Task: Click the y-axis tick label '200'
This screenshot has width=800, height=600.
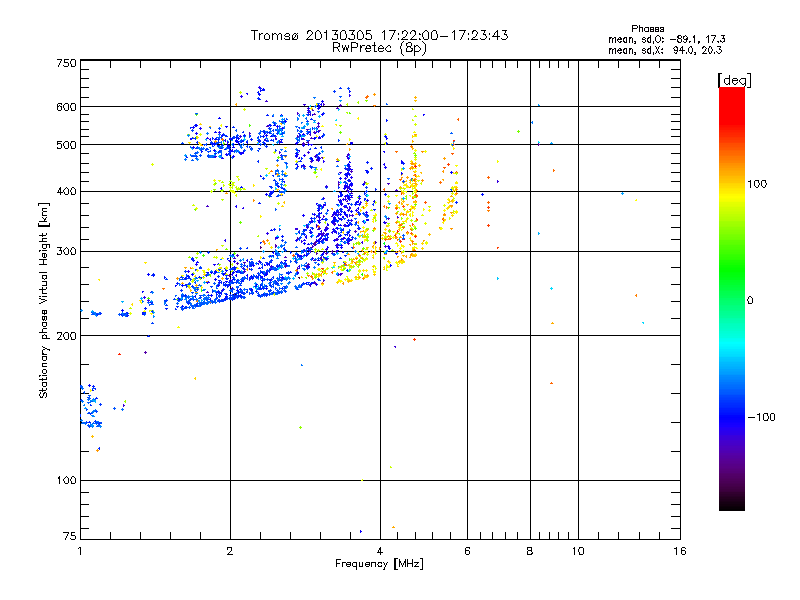Action: 66,336
